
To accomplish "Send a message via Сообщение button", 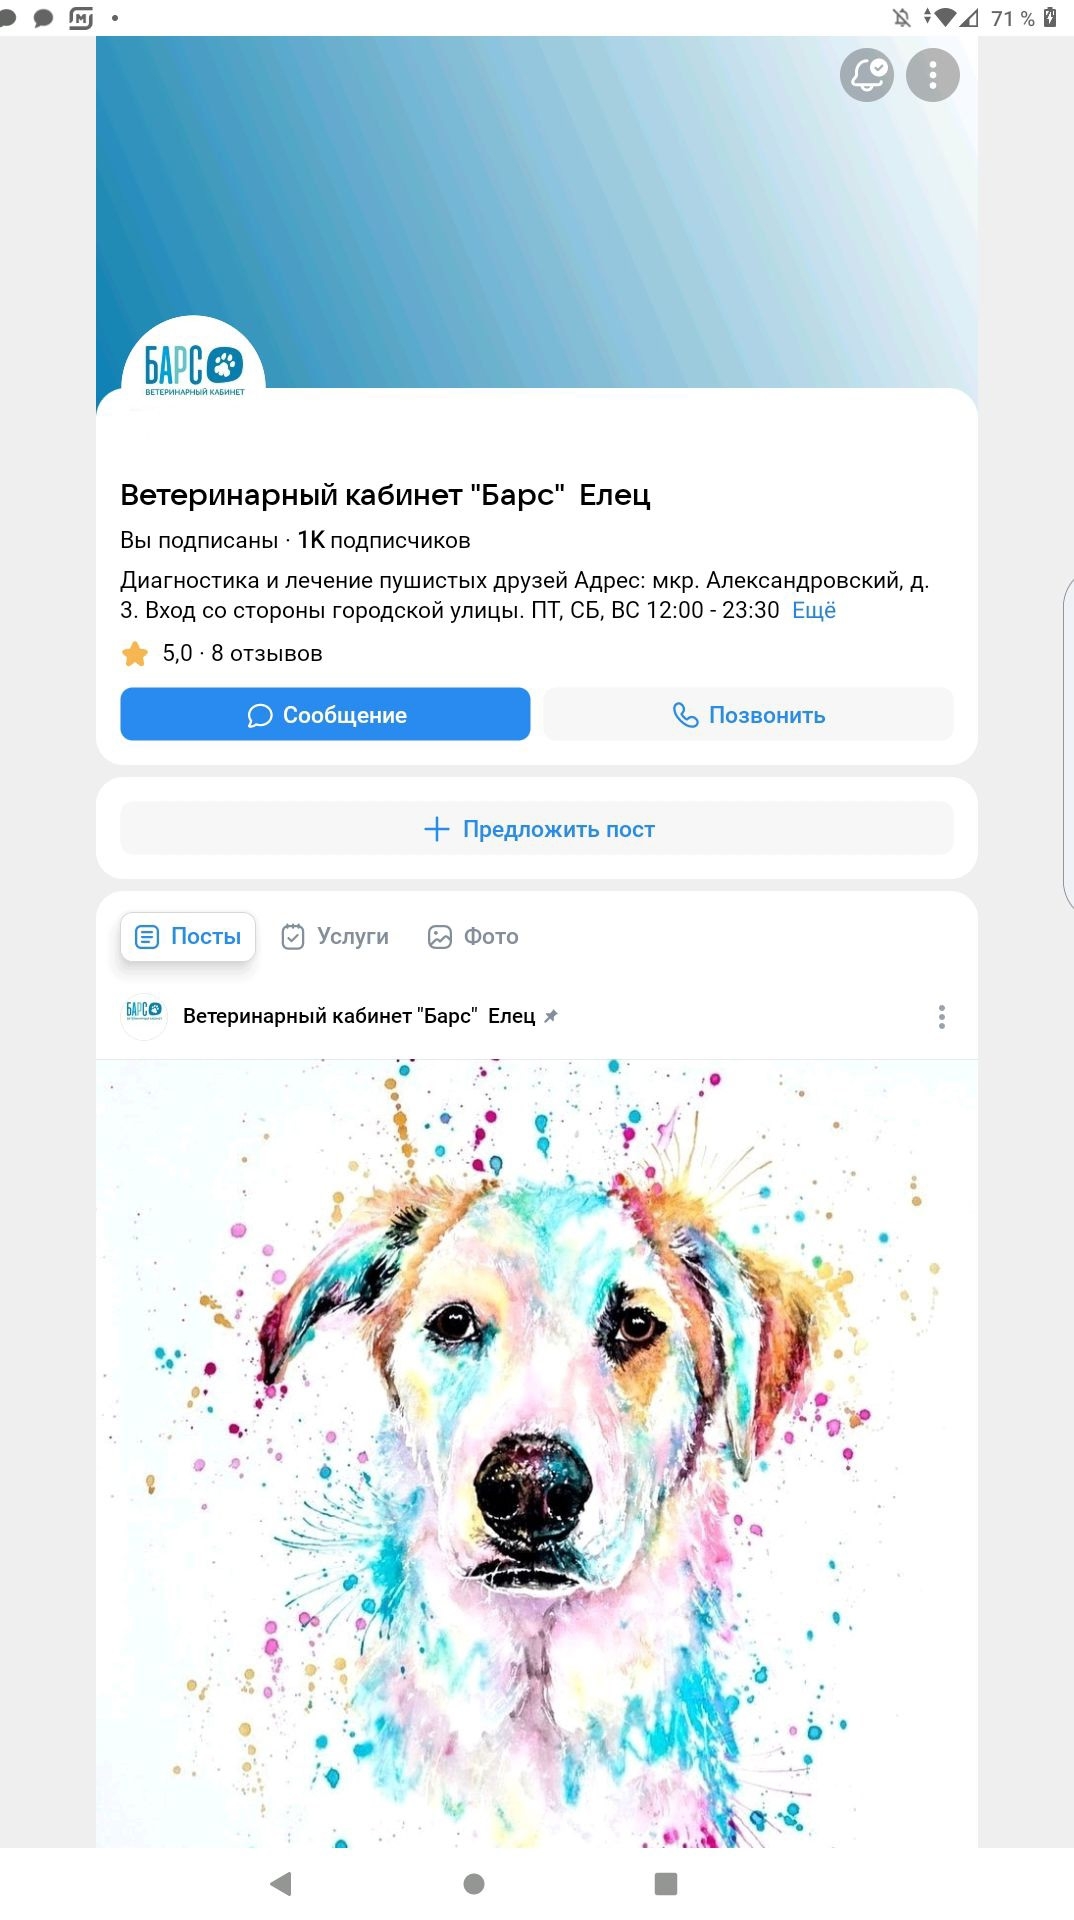I will pyautogui.click(x=325, y=714).
